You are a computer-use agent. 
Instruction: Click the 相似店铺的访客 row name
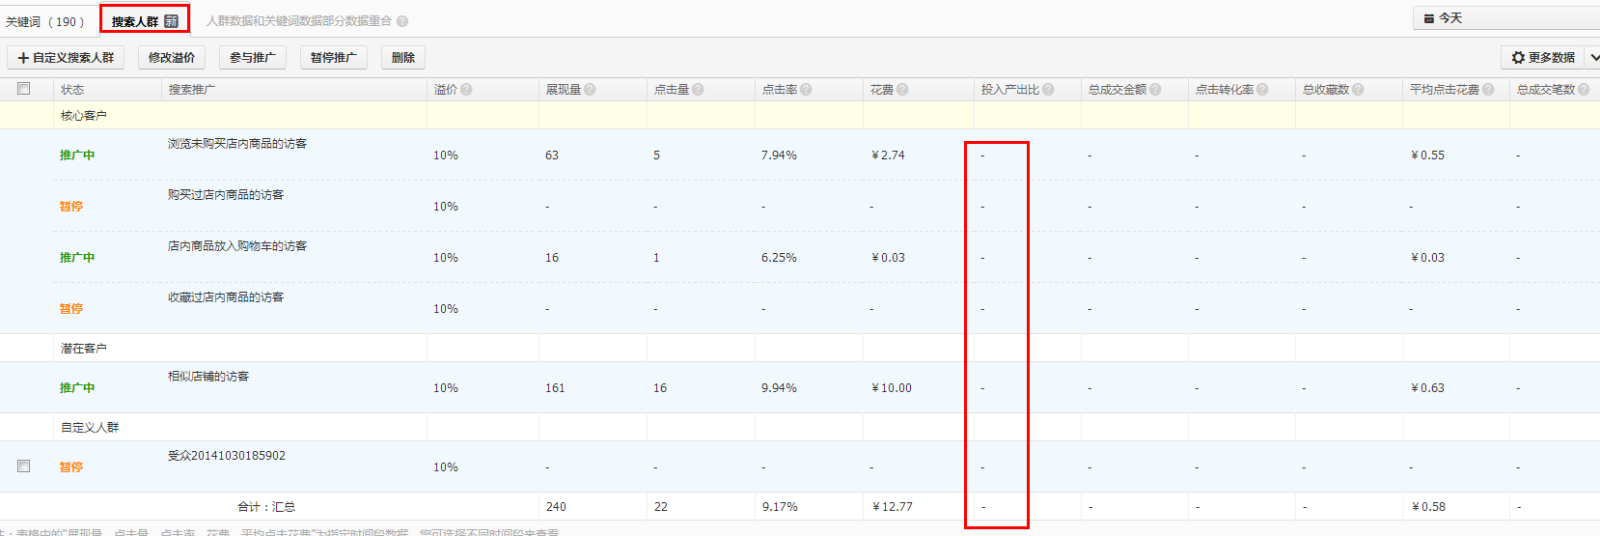coord(209,376)
